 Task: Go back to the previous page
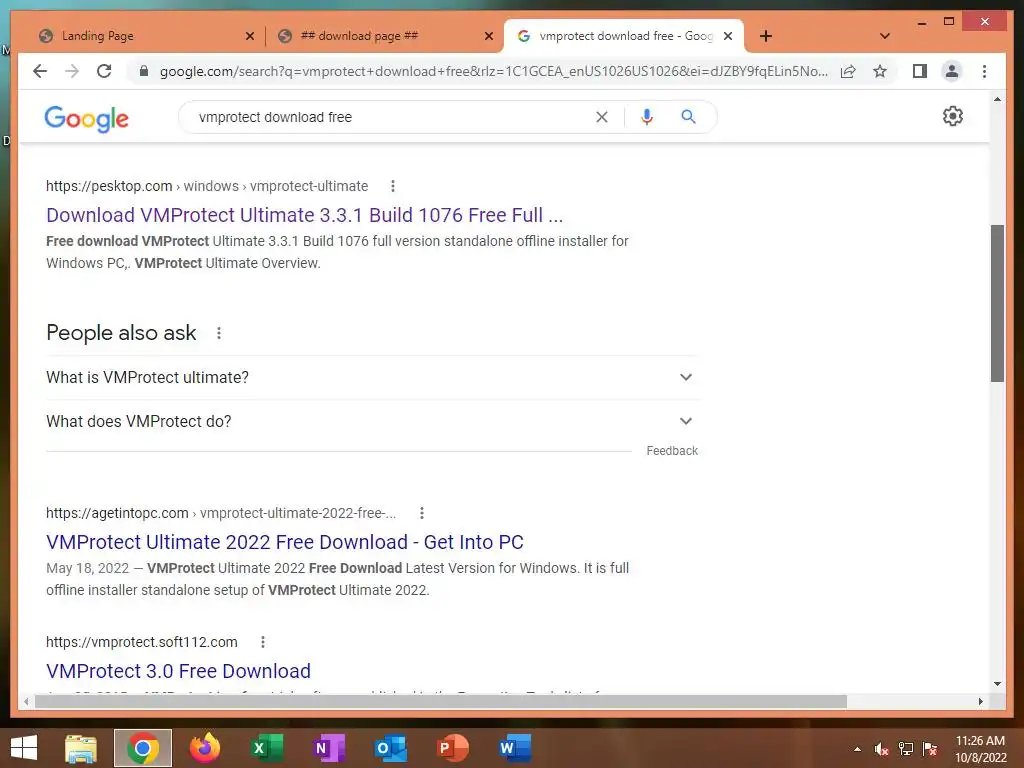(40, 71)
